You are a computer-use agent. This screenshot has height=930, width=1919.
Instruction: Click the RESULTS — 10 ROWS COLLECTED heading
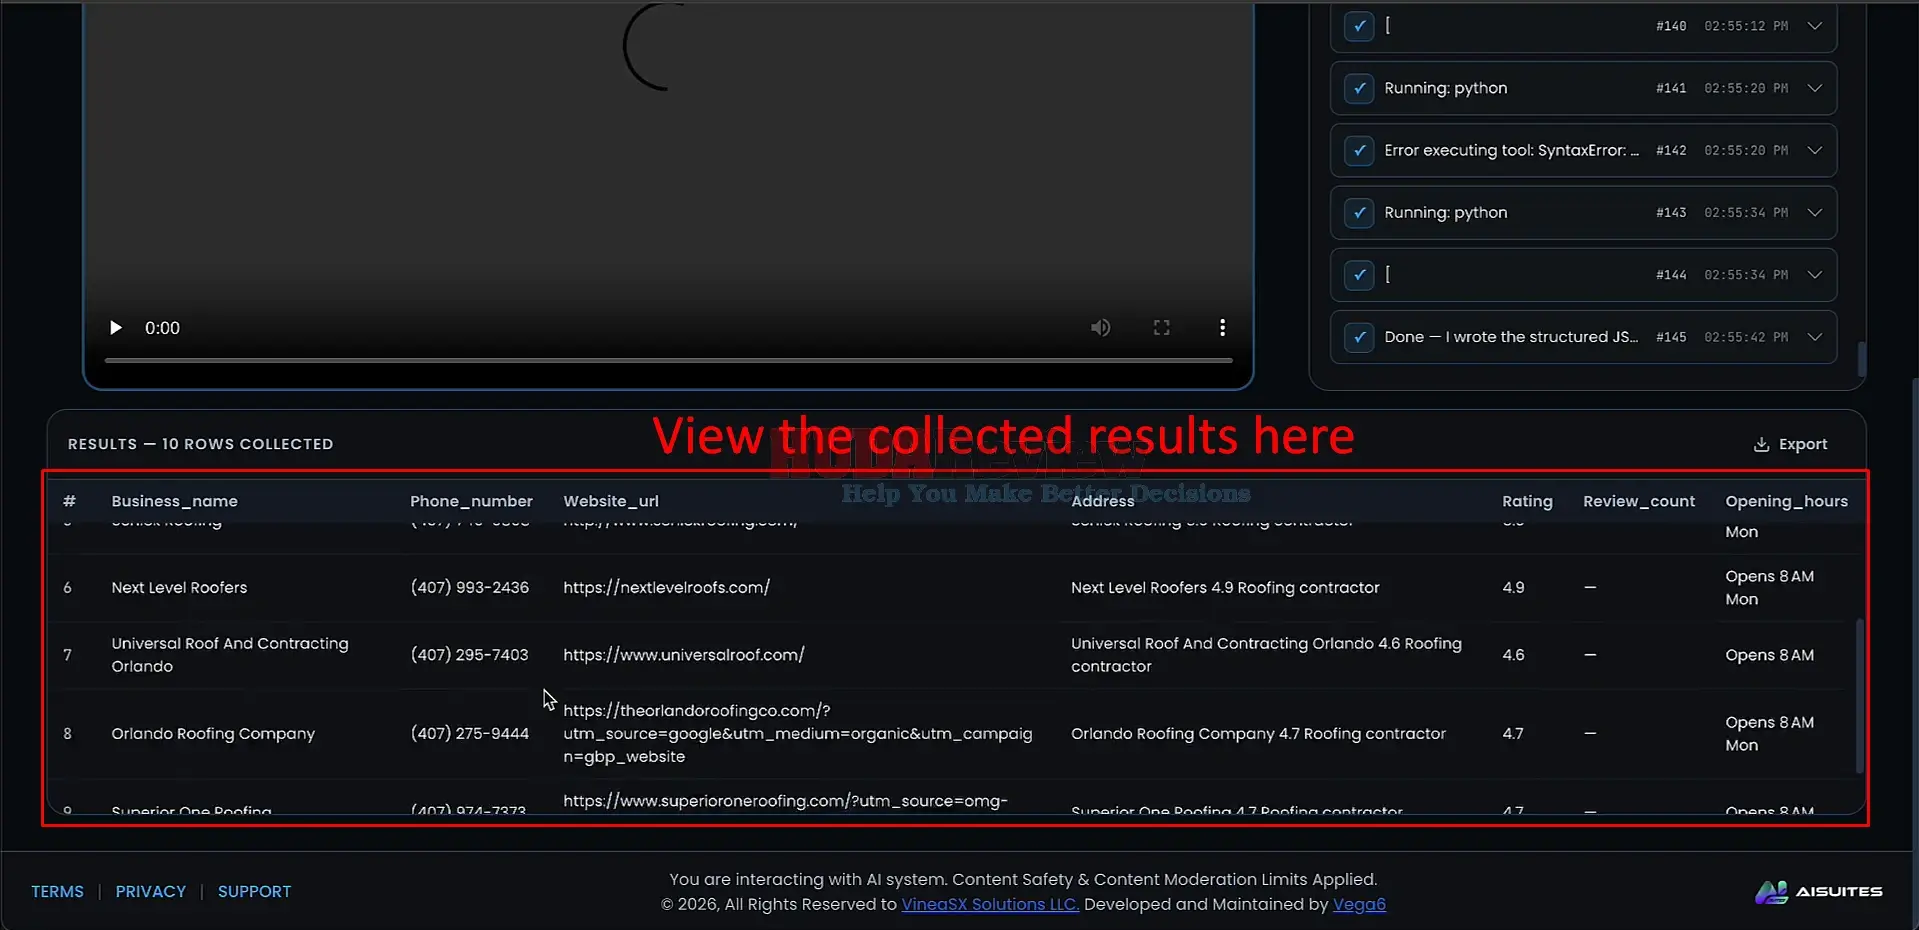pos(200,444)
